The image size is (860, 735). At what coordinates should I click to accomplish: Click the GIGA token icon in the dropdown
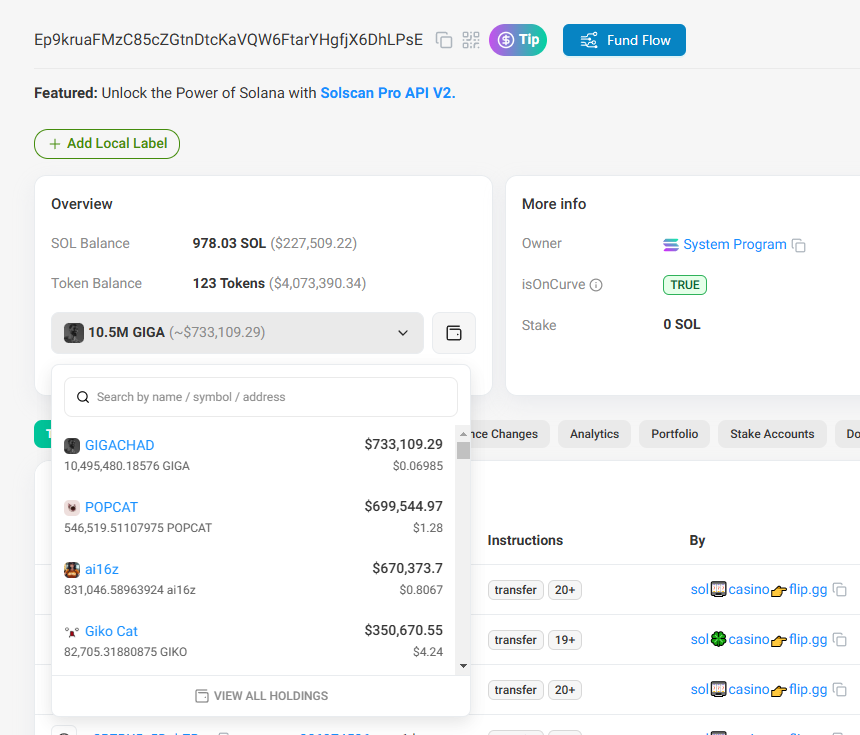pyautogui.click(x=73, y=333)
